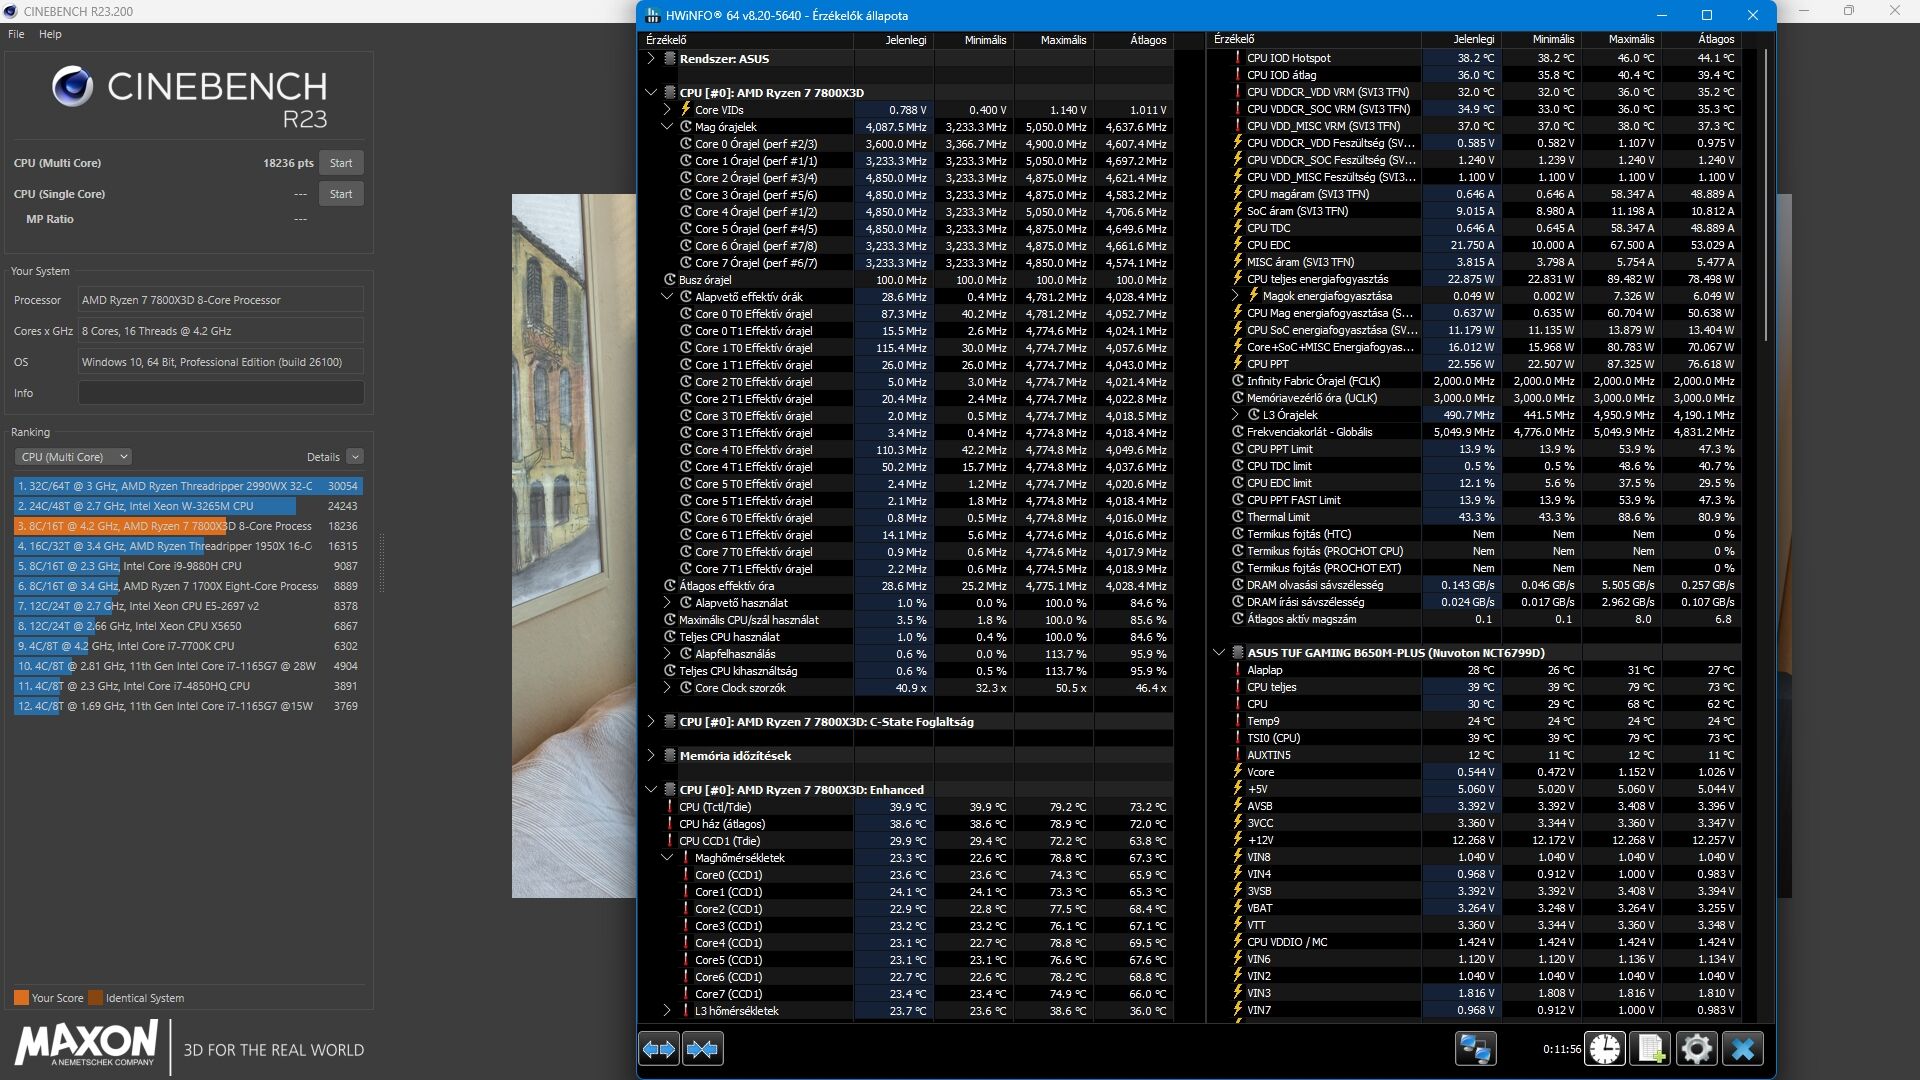The height and width of the screenshot is (1080, 1920).
Task: Toggle the ranking Details arrow button
Action: [x=355, y=457]
